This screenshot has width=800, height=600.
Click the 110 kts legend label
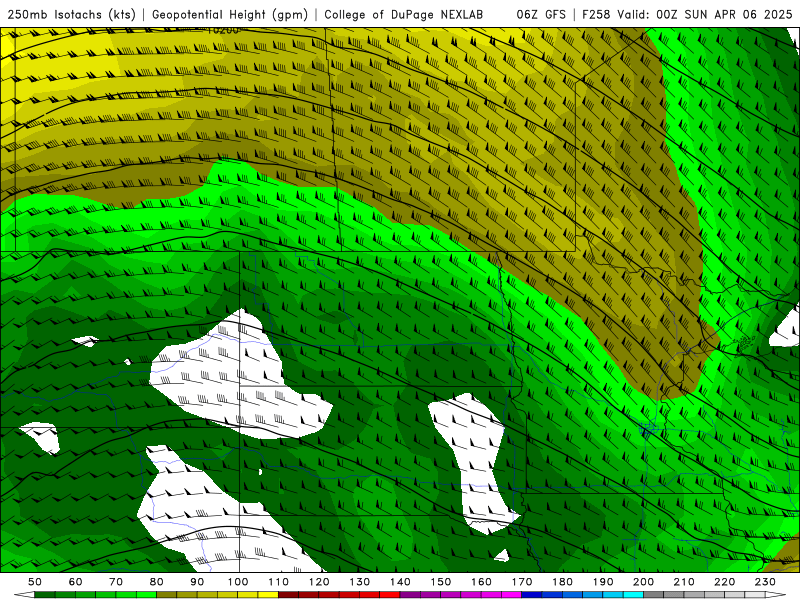coord(279,582)
